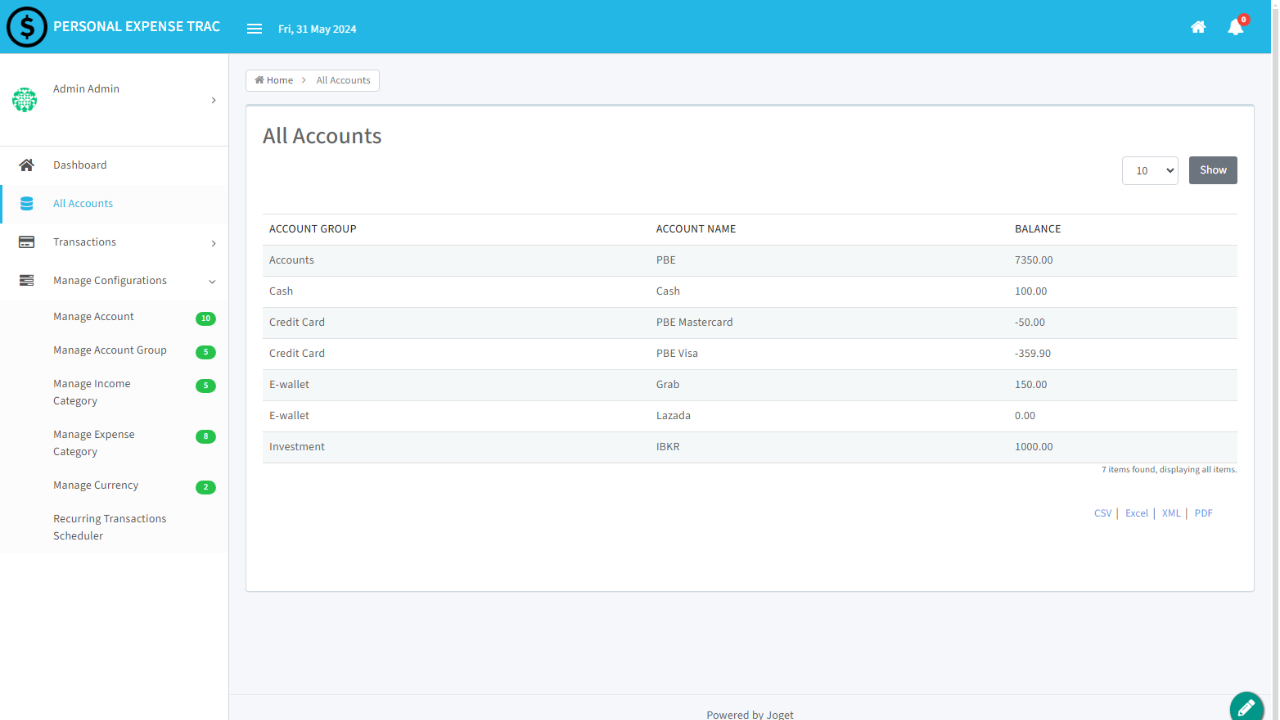Expand the Transactions submenu arrow
The height and width of the screenshot is (720, 1280).
pyautogui.click(x=213, y=243)
